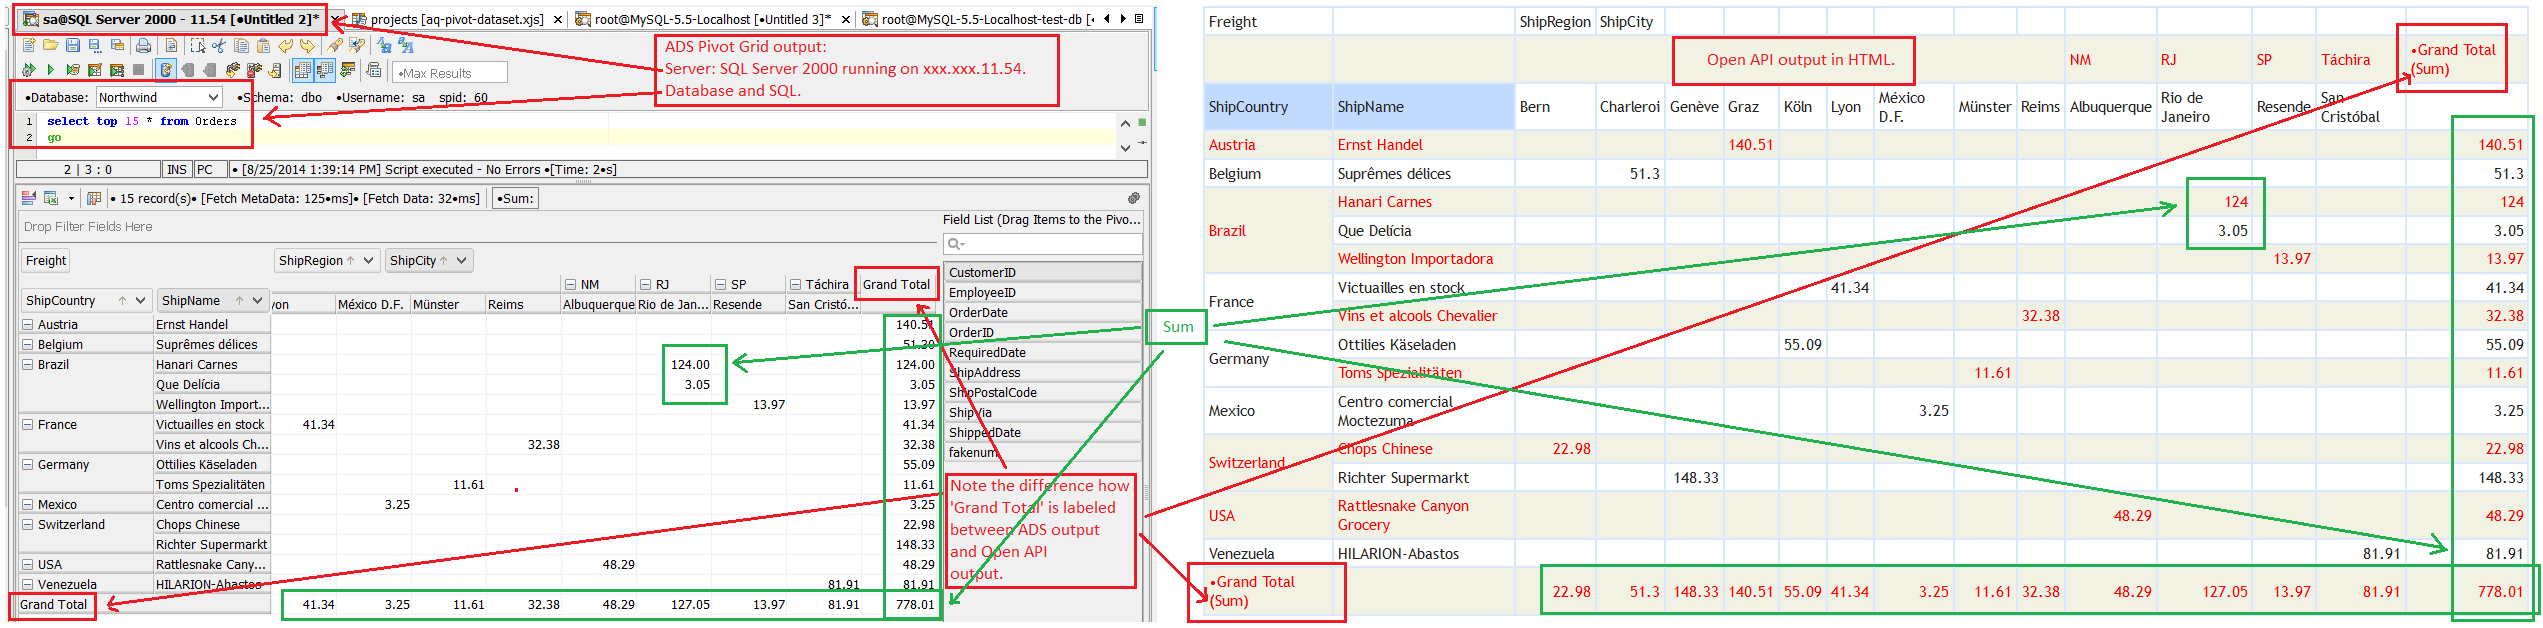This screenshot has width=2543, height=628.
Task: Collapse the Mexico row group
Action: point(27,505)
